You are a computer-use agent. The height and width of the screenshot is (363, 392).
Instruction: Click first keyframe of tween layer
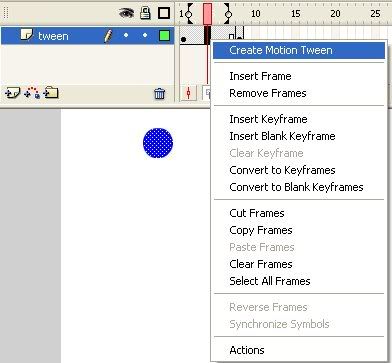coord(183,39)
